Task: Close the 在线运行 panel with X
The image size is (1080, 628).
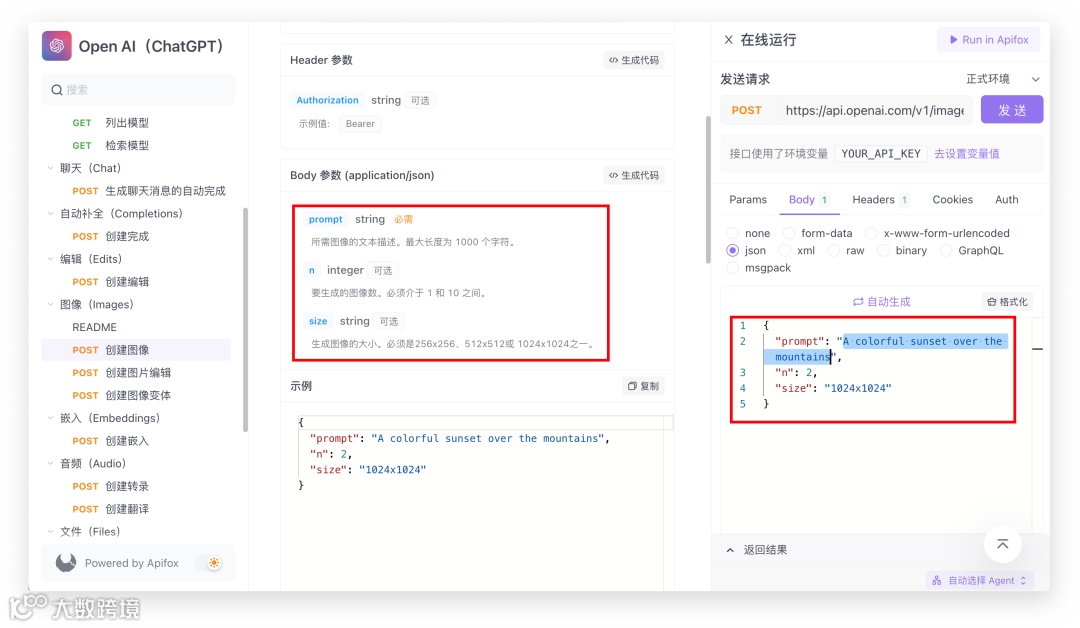Action: pyautogui.click(x=728, y=40)
